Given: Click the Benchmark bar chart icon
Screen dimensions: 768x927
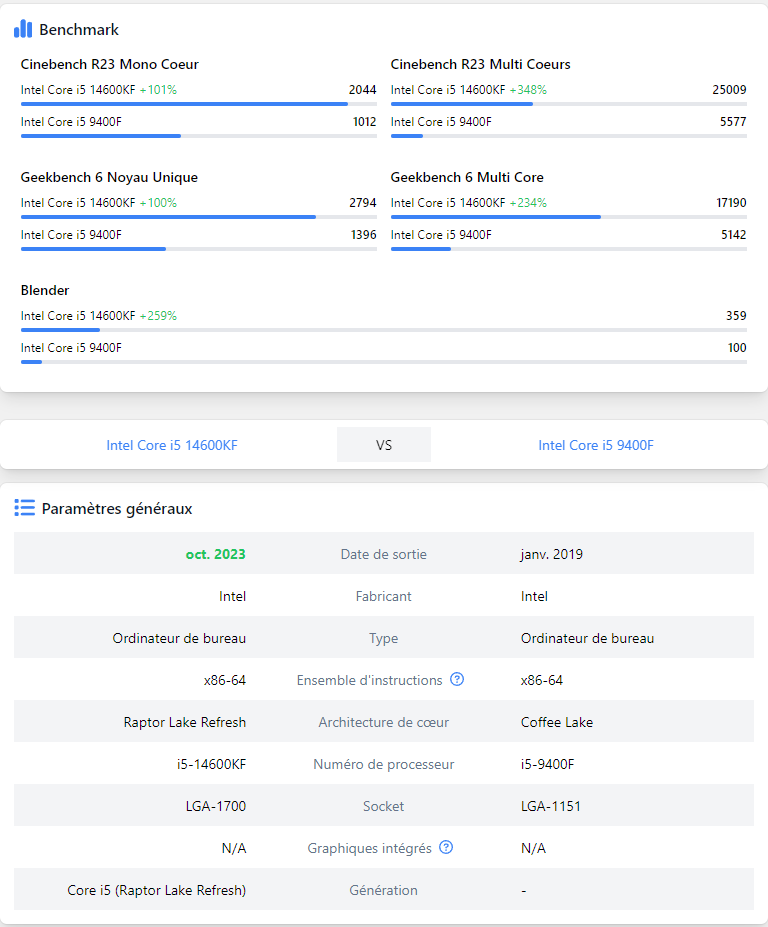Looking at the screenshot, I should click(23, 29).
